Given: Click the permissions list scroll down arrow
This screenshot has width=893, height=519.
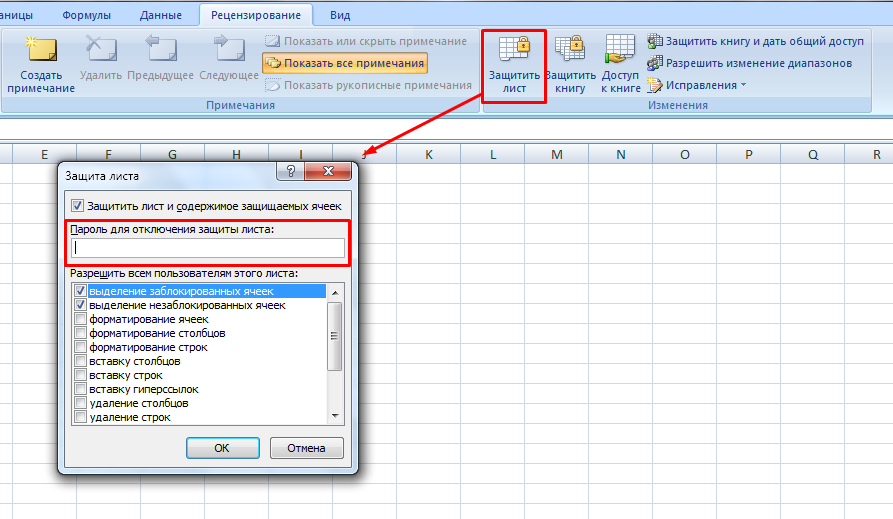Looking at the screenshot, I should coord(335,416).
